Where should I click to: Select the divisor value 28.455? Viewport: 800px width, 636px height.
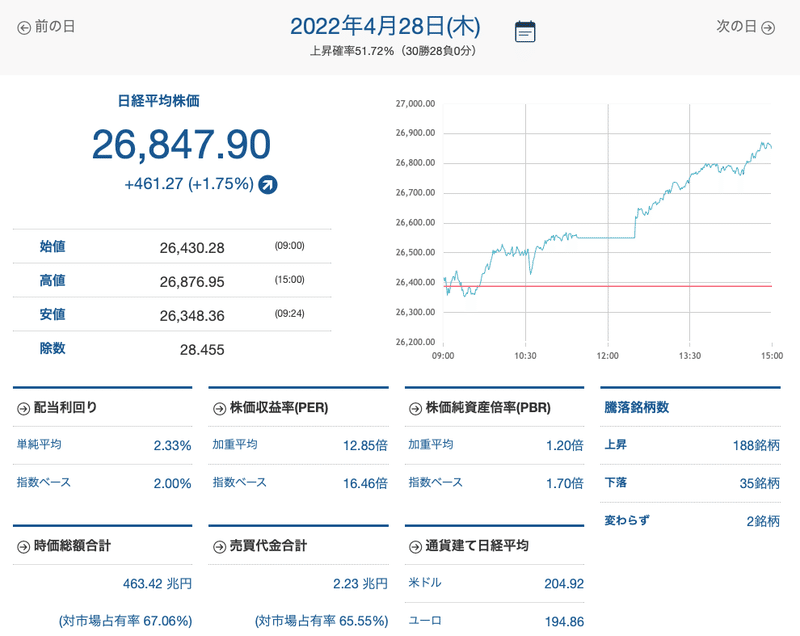[x=202, y=349]
